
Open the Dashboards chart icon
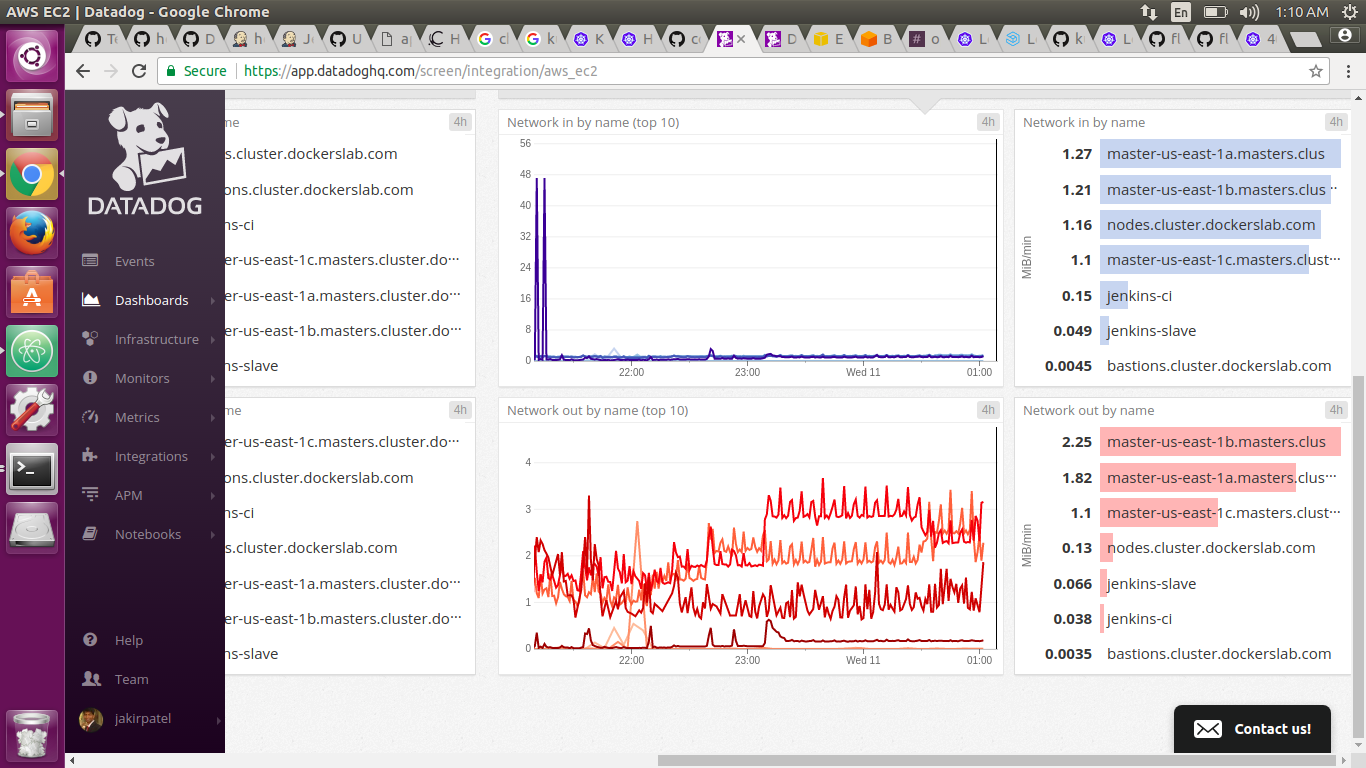pos(90,300)
